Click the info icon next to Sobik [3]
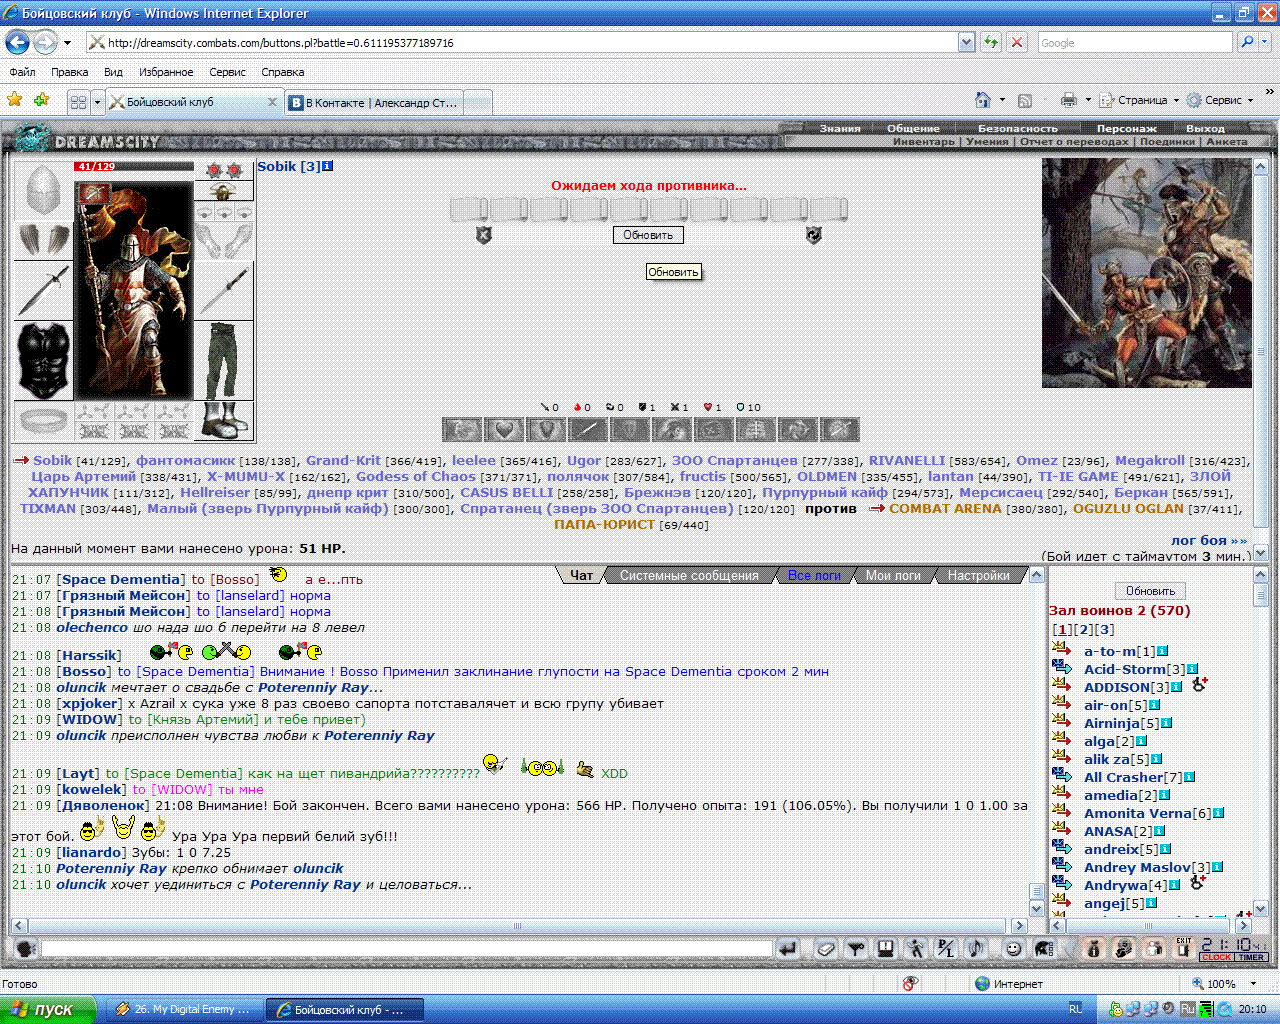This screenshot has width=1280, height=1024. 328,166
